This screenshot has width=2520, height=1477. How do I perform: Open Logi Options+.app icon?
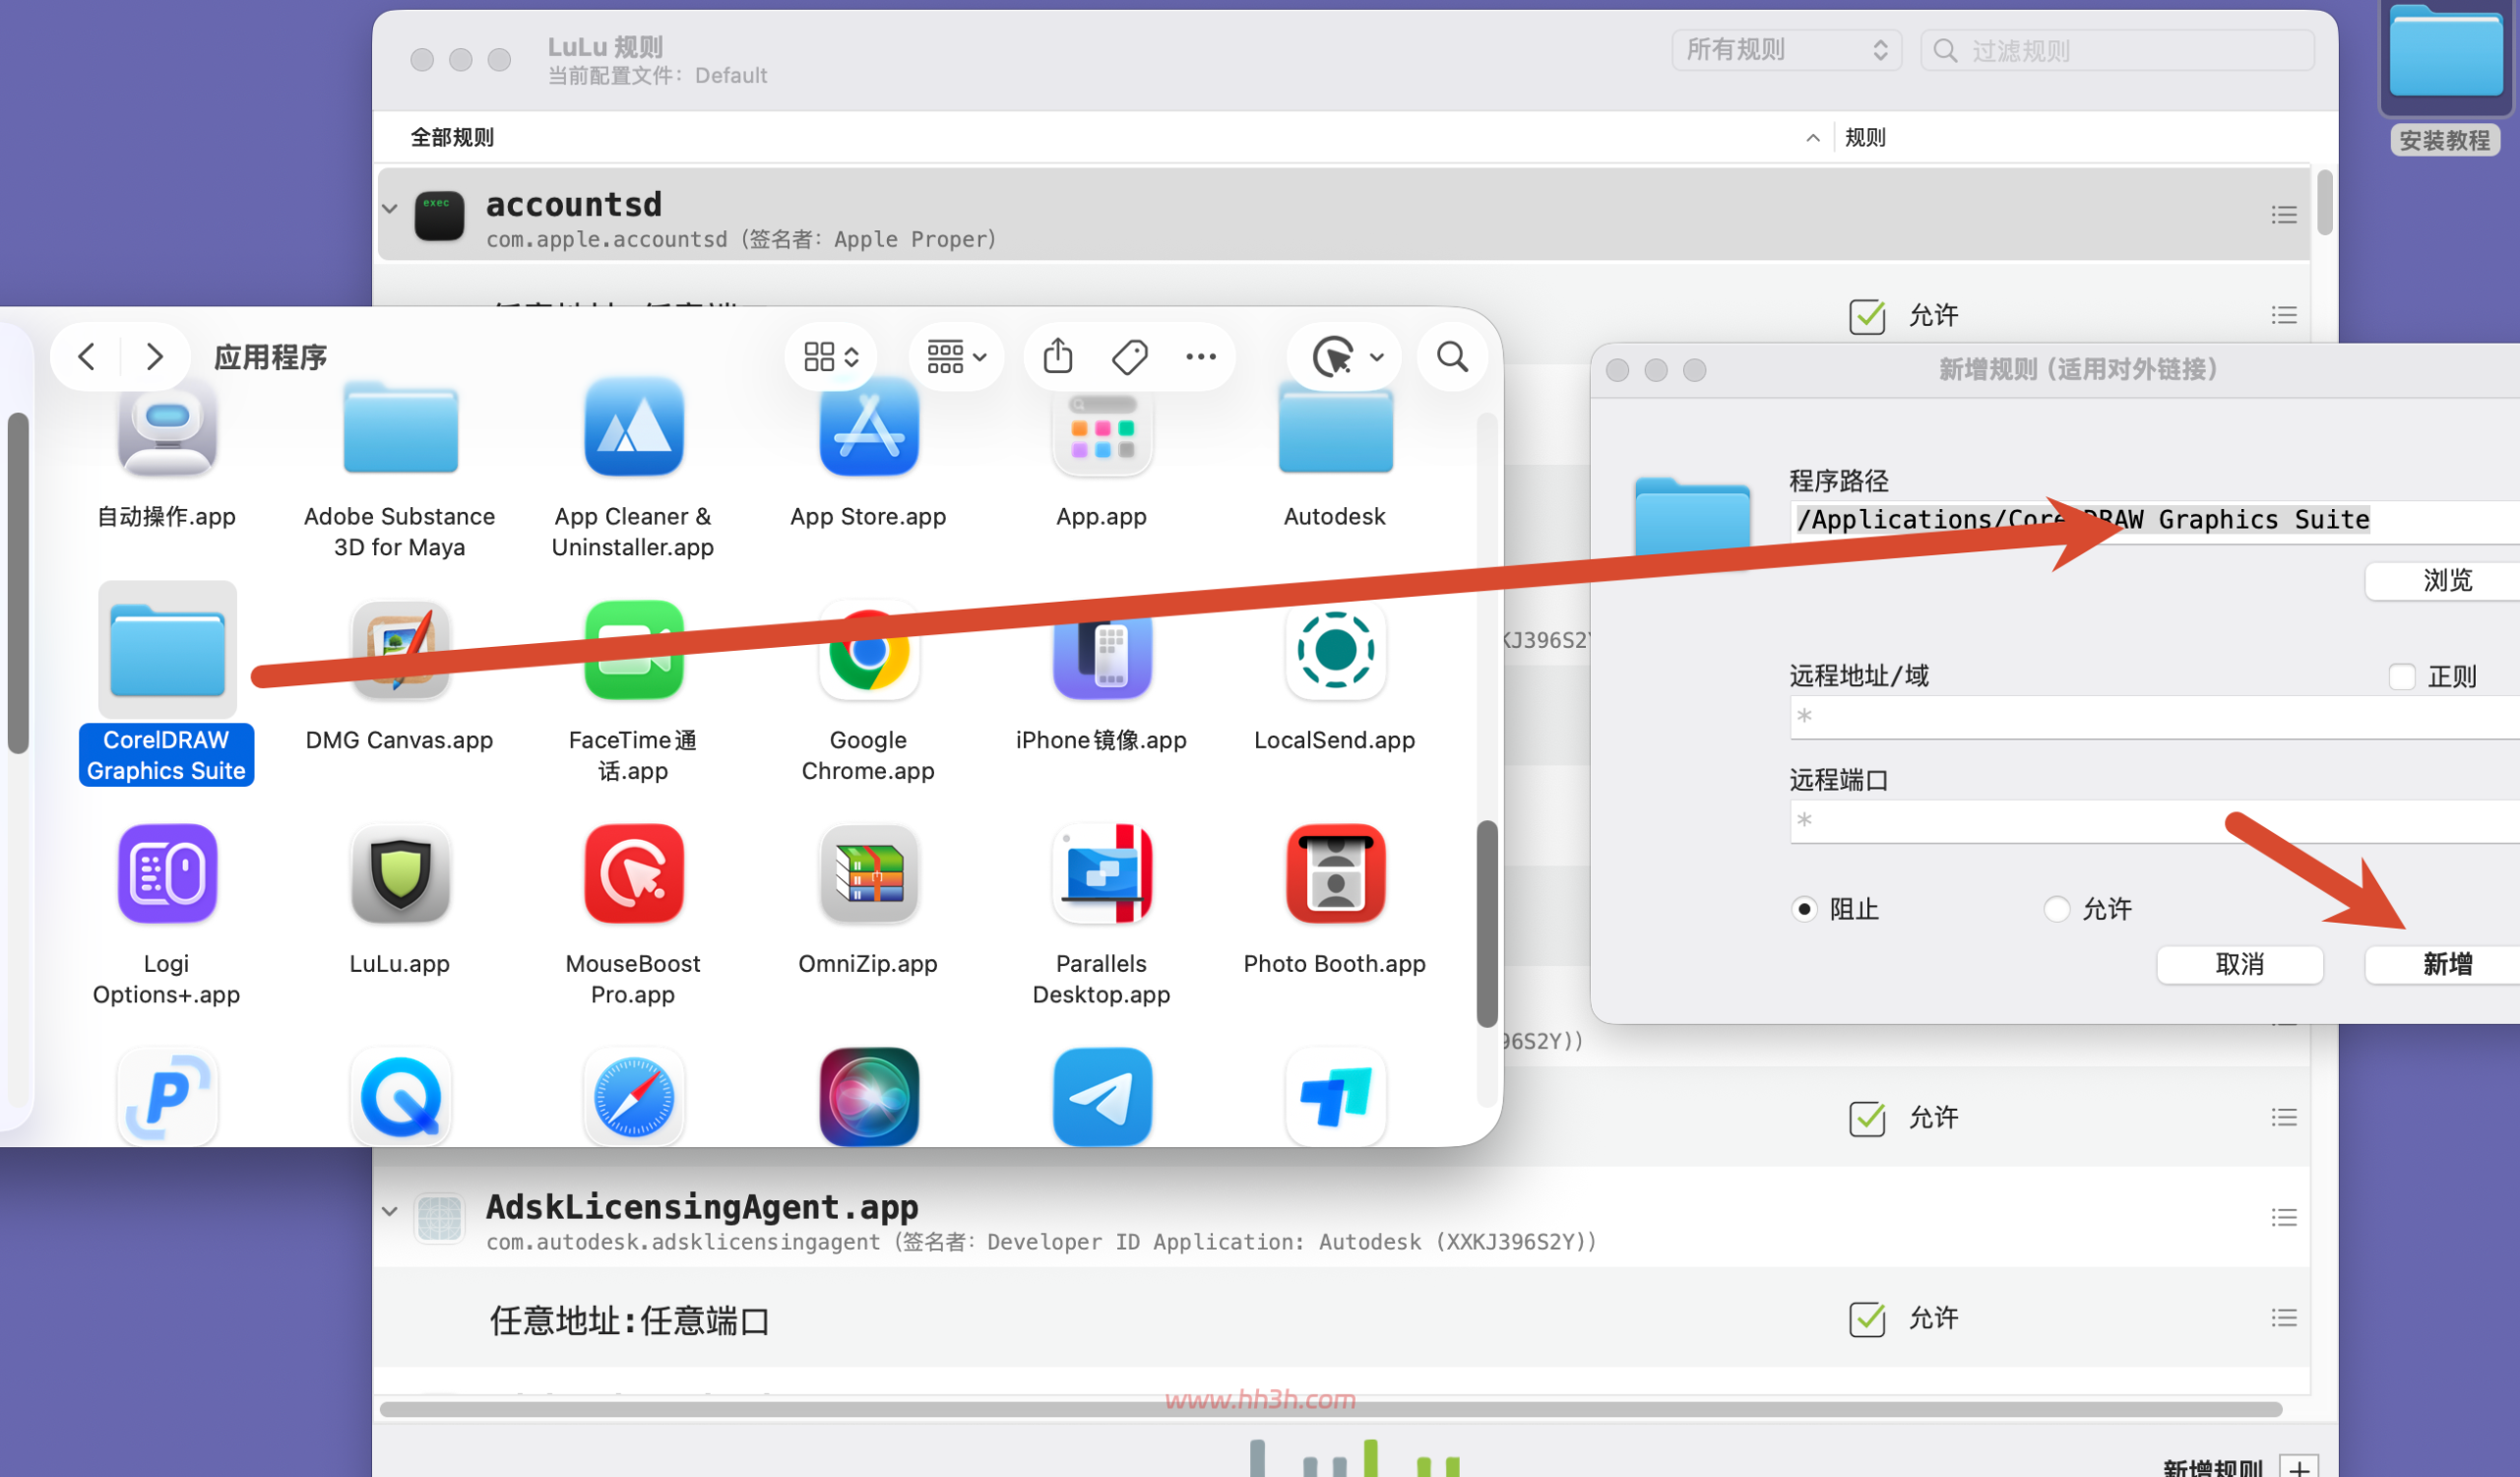[167, 873]
